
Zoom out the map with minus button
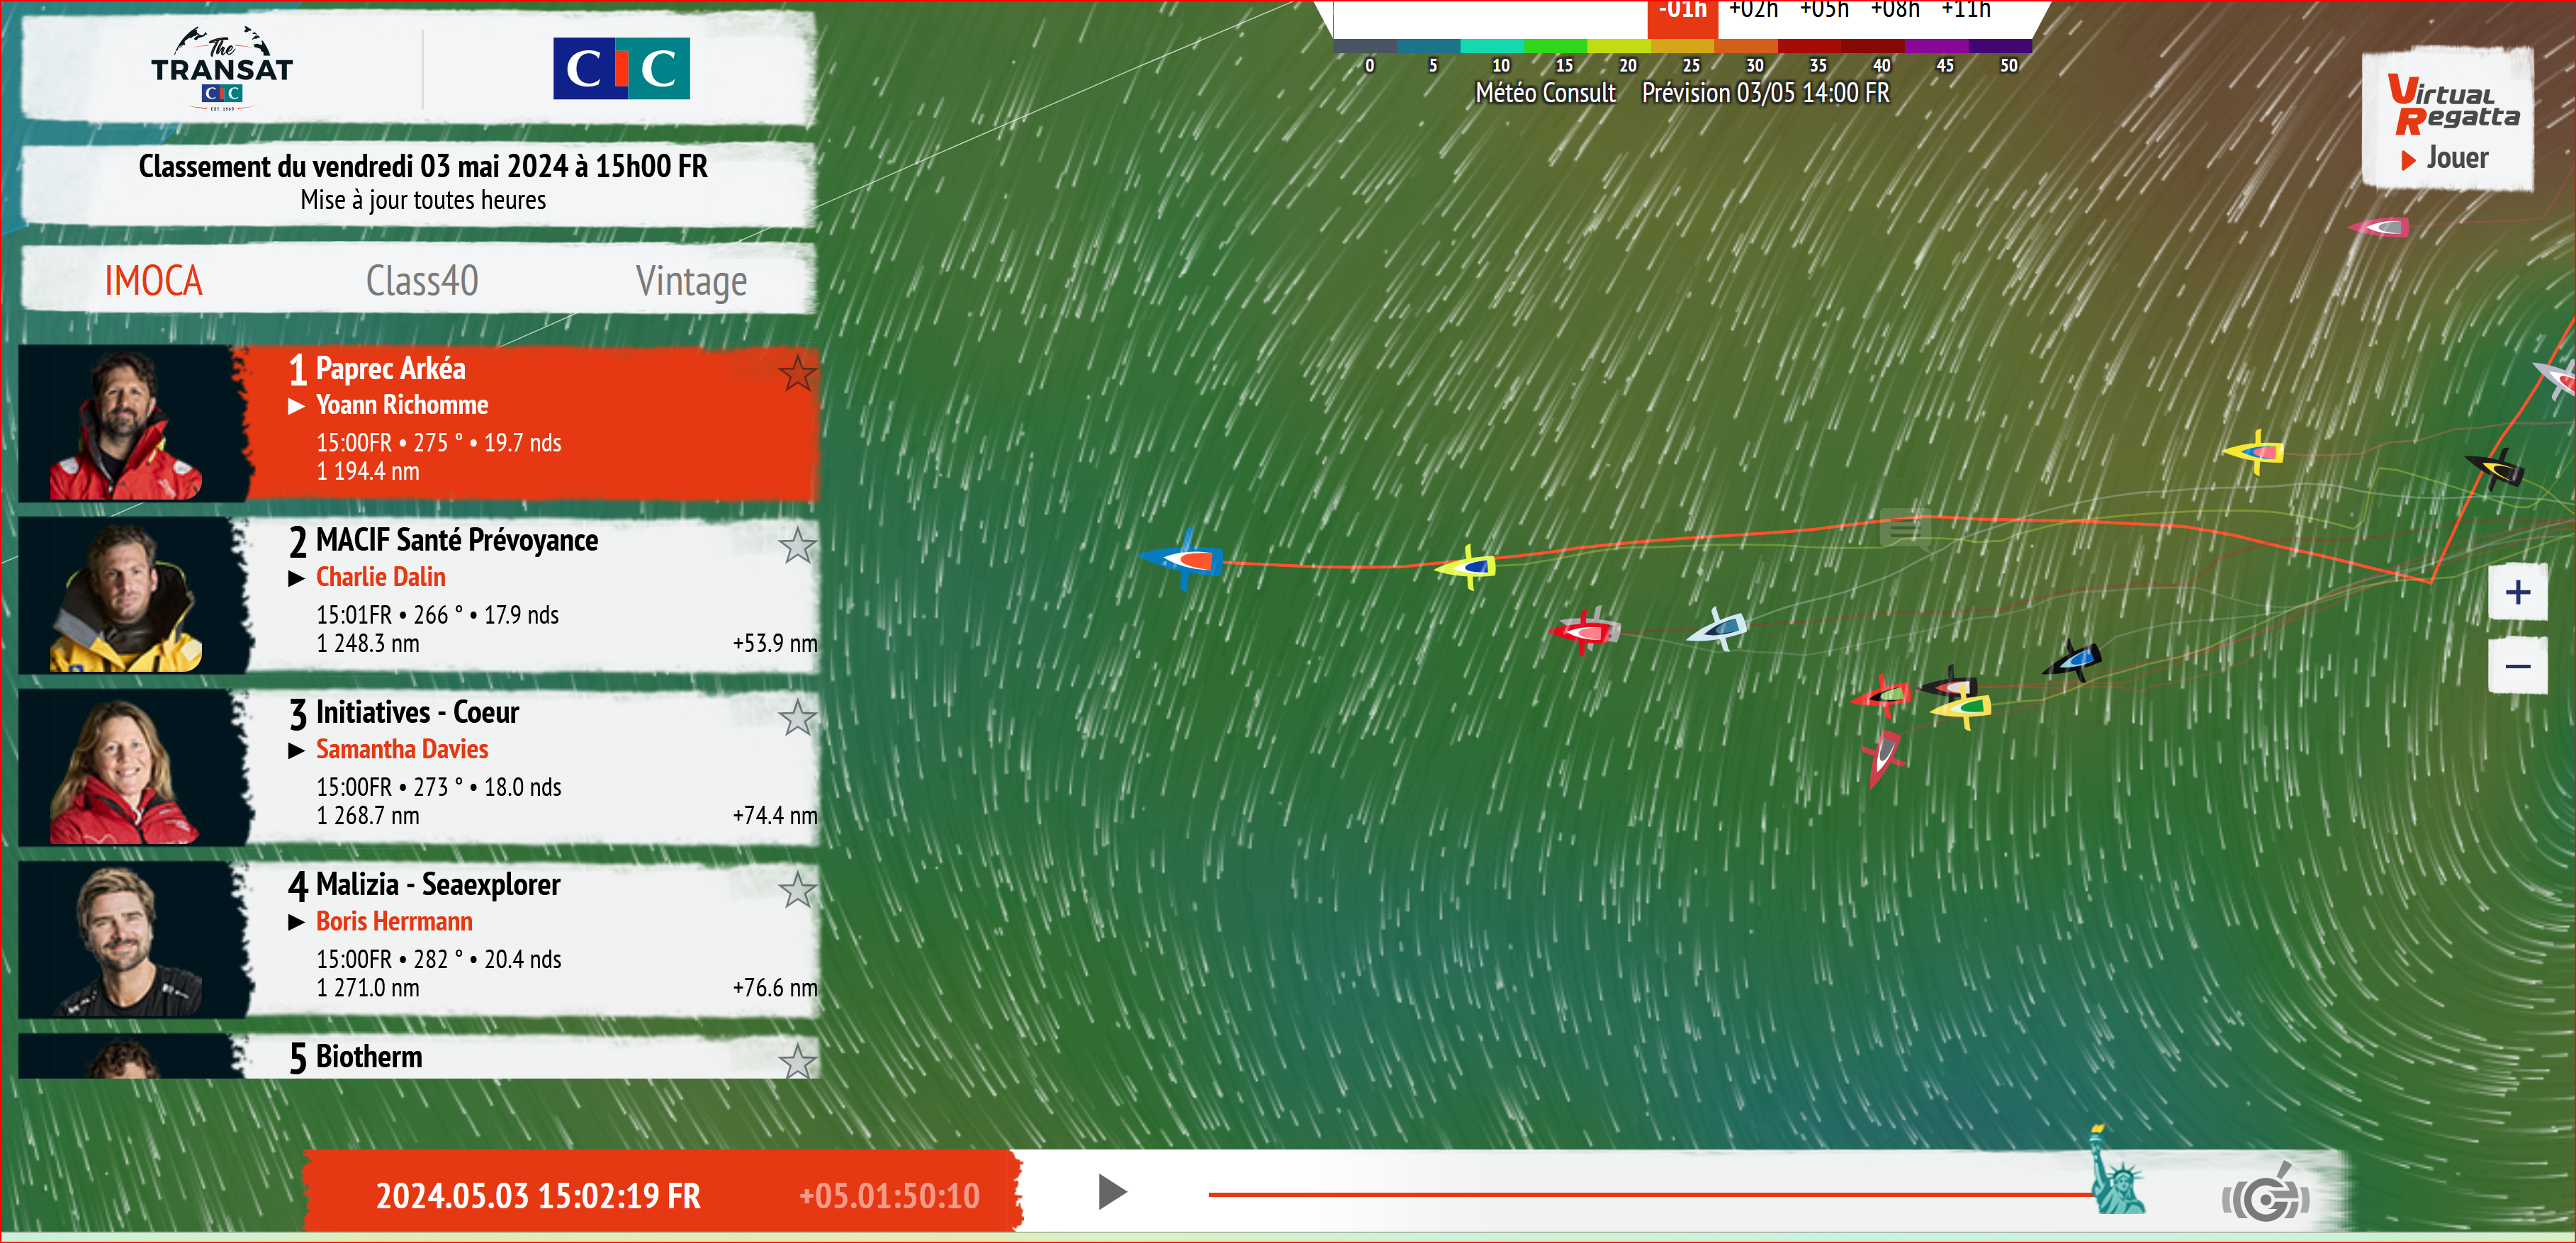[x=2517, y=666]
